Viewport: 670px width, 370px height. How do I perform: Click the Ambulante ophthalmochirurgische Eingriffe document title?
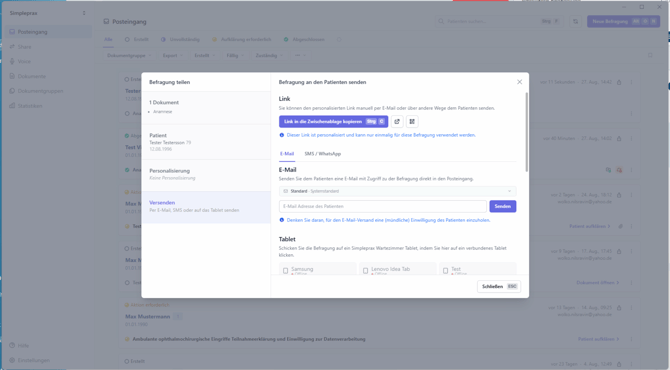[249, 339]
